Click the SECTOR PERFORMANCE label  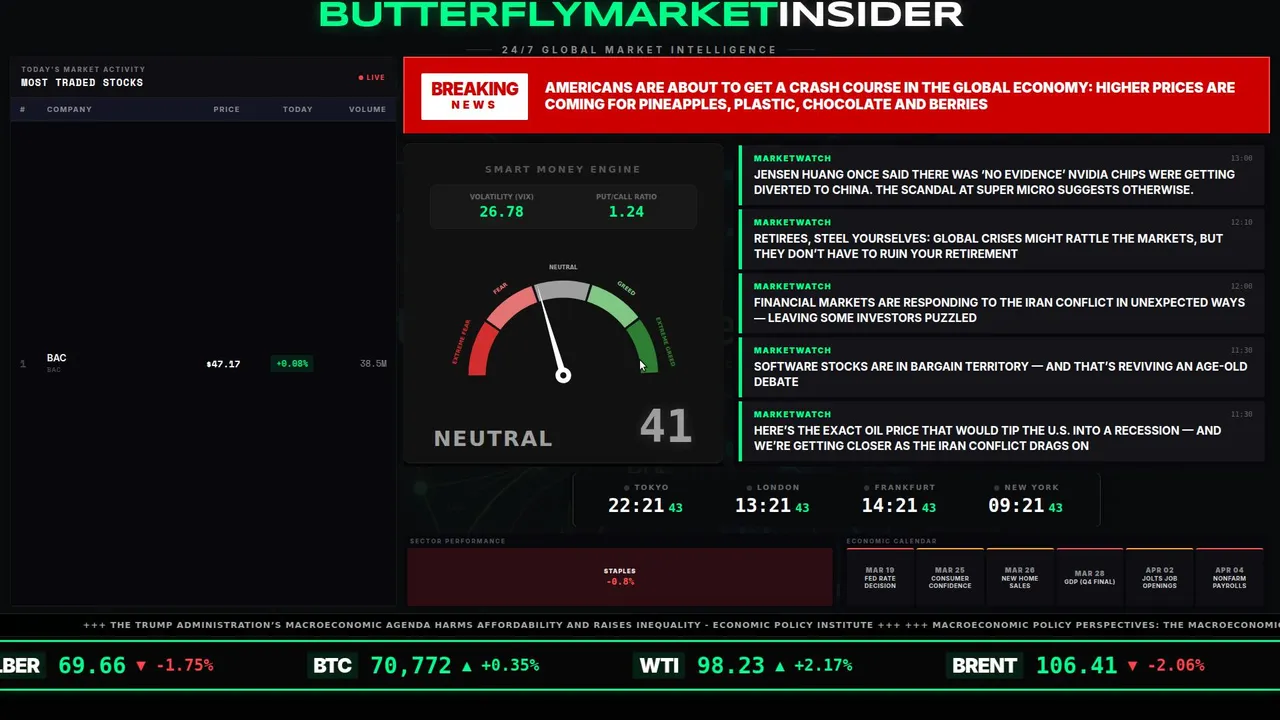click(x=457, y=541)
